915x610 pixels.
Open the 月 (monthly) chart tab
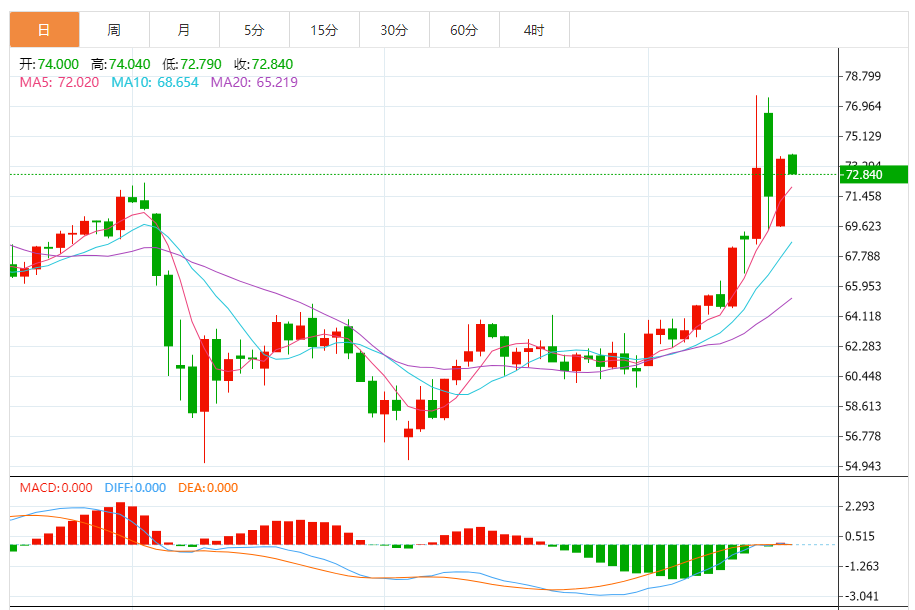(x=184, y=30)
